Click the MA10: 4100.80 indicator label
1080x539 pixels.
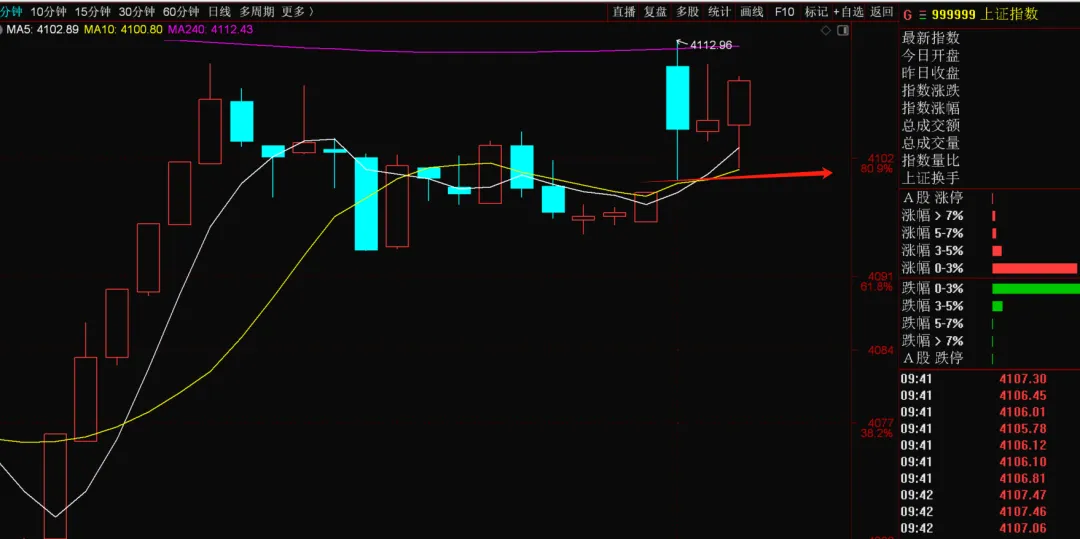tap(123, 30)
